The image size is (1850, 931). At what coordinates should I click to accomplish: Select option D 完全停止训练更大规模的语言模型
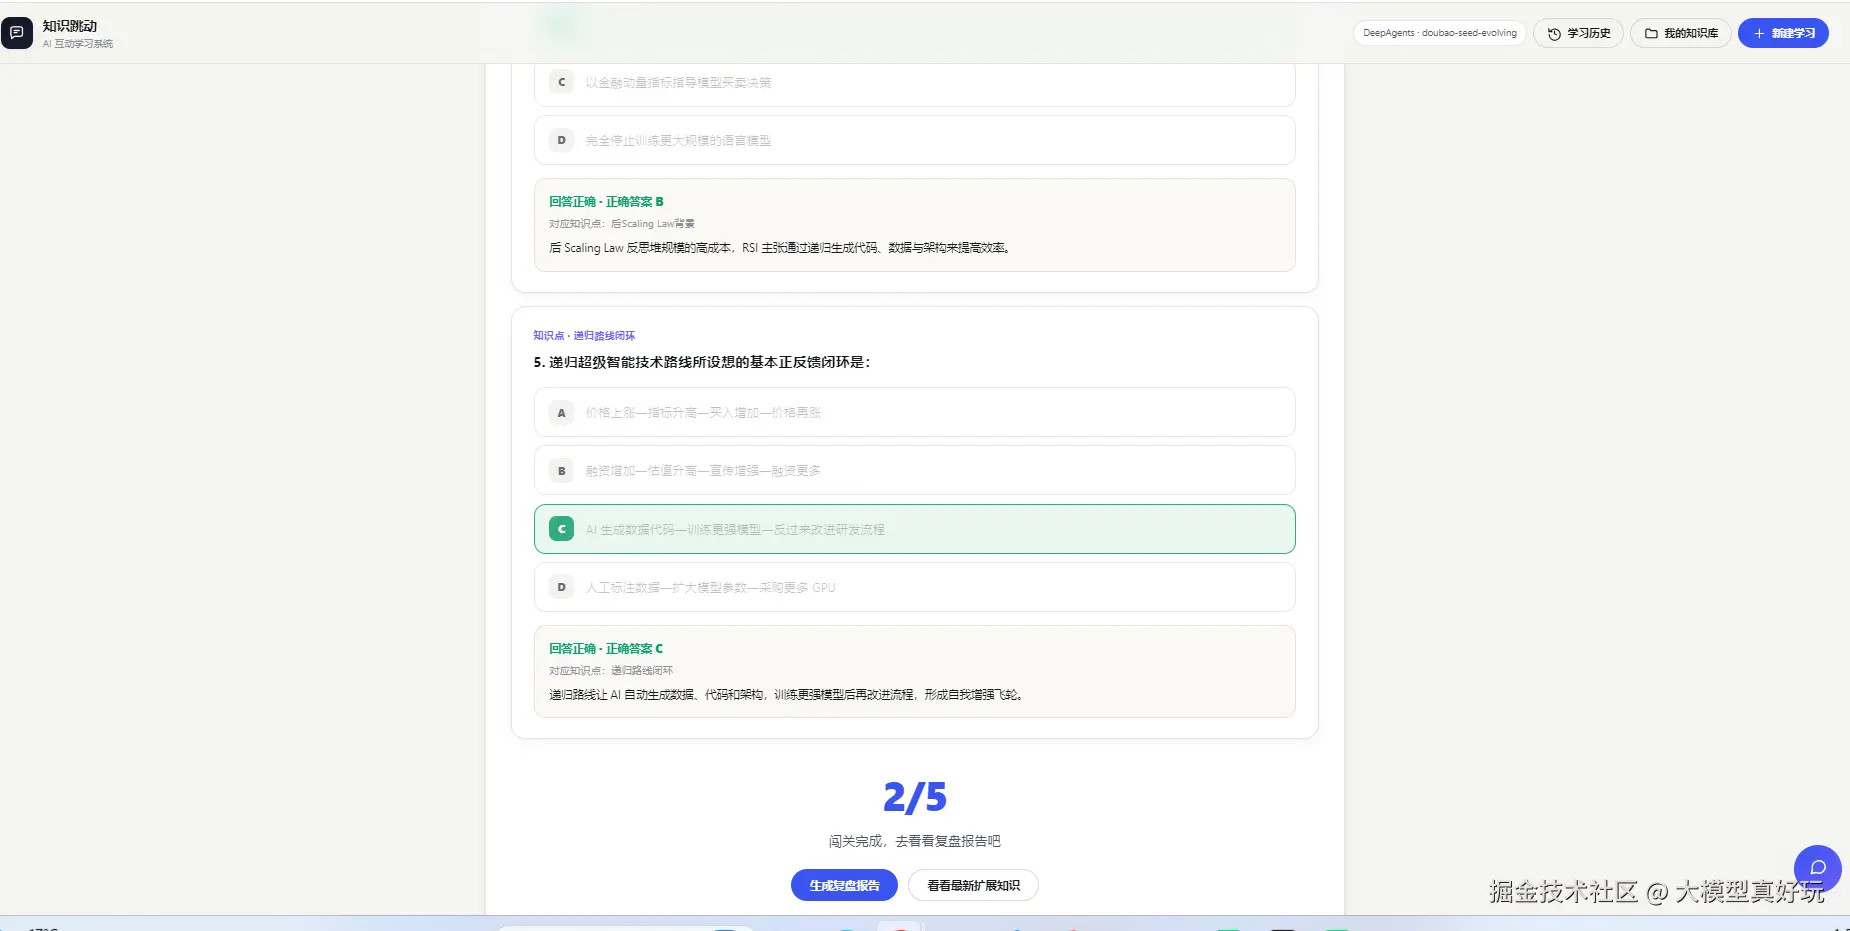[x=915, y=140]
